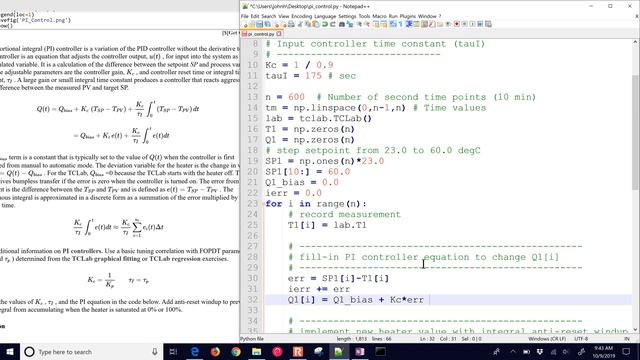Open the Action Center notification icon
The width and height of the screenshot is (640, 360).
point(626,351)
